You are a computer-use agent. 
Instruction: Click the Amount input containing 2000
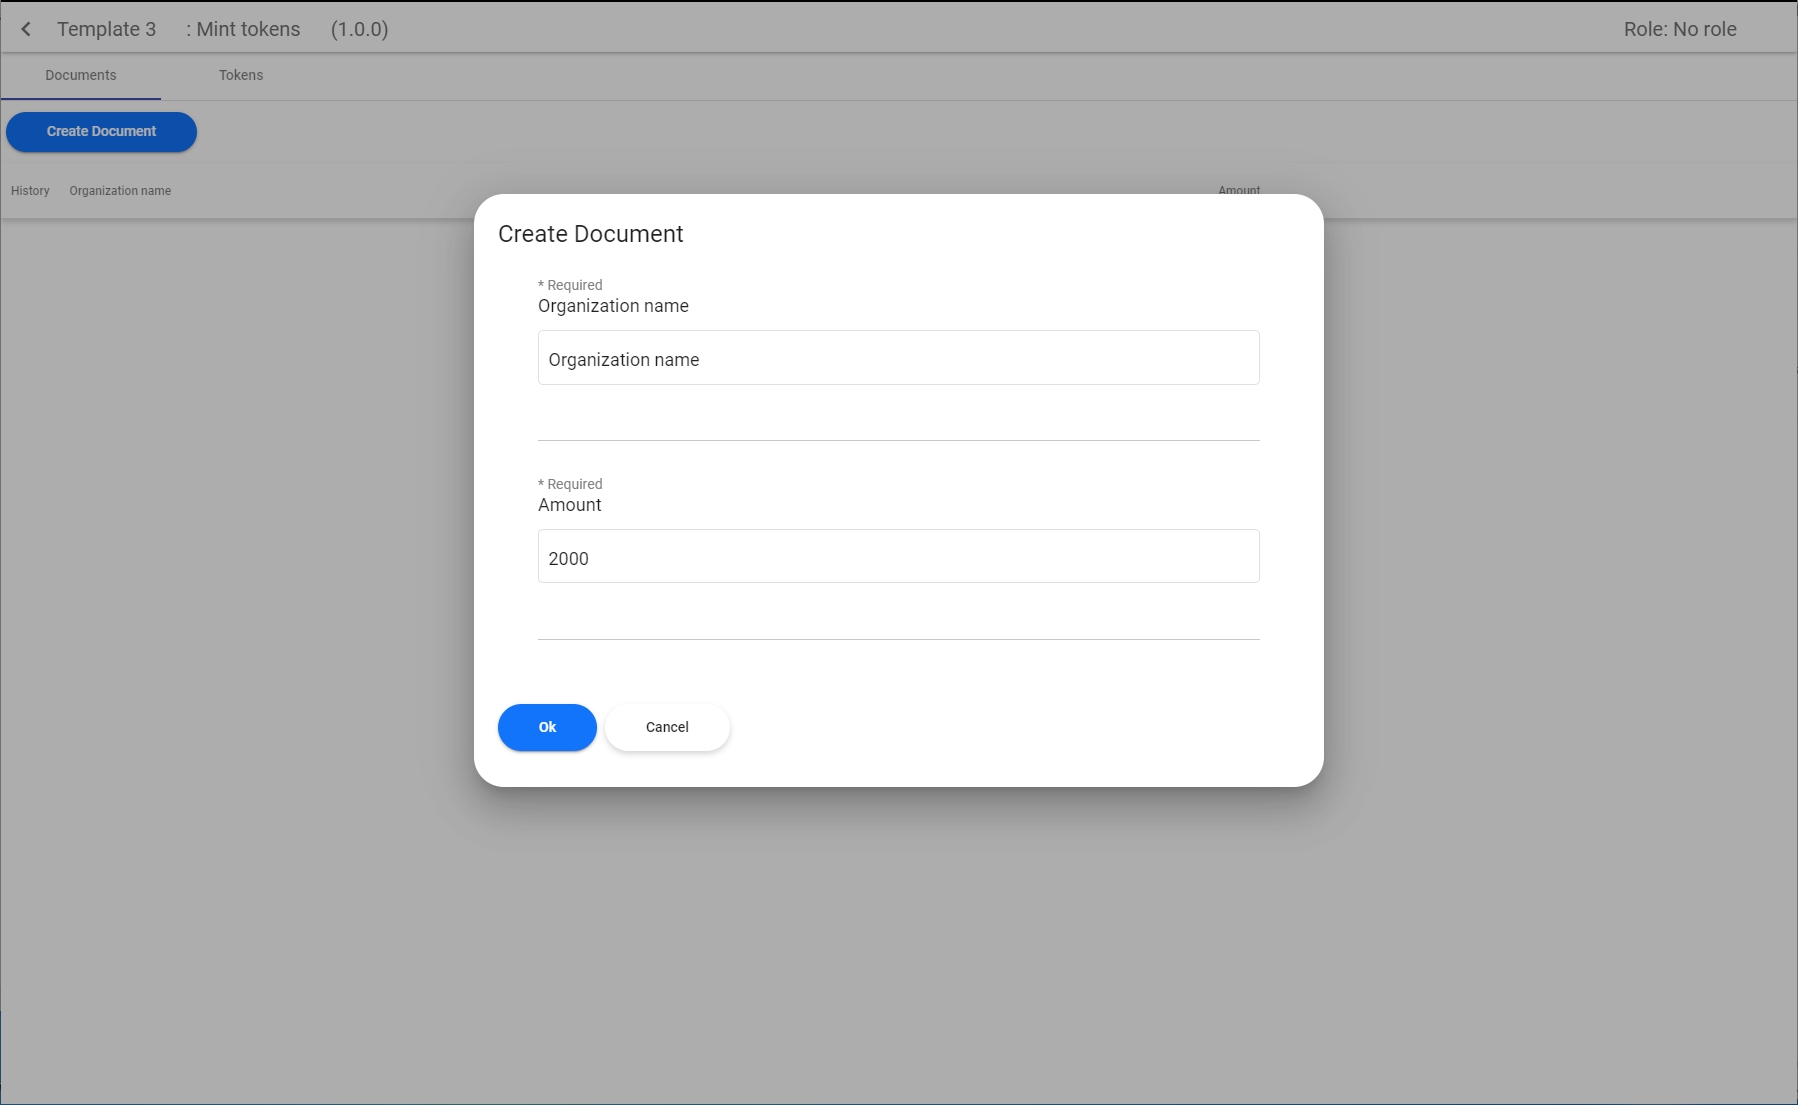898,557
